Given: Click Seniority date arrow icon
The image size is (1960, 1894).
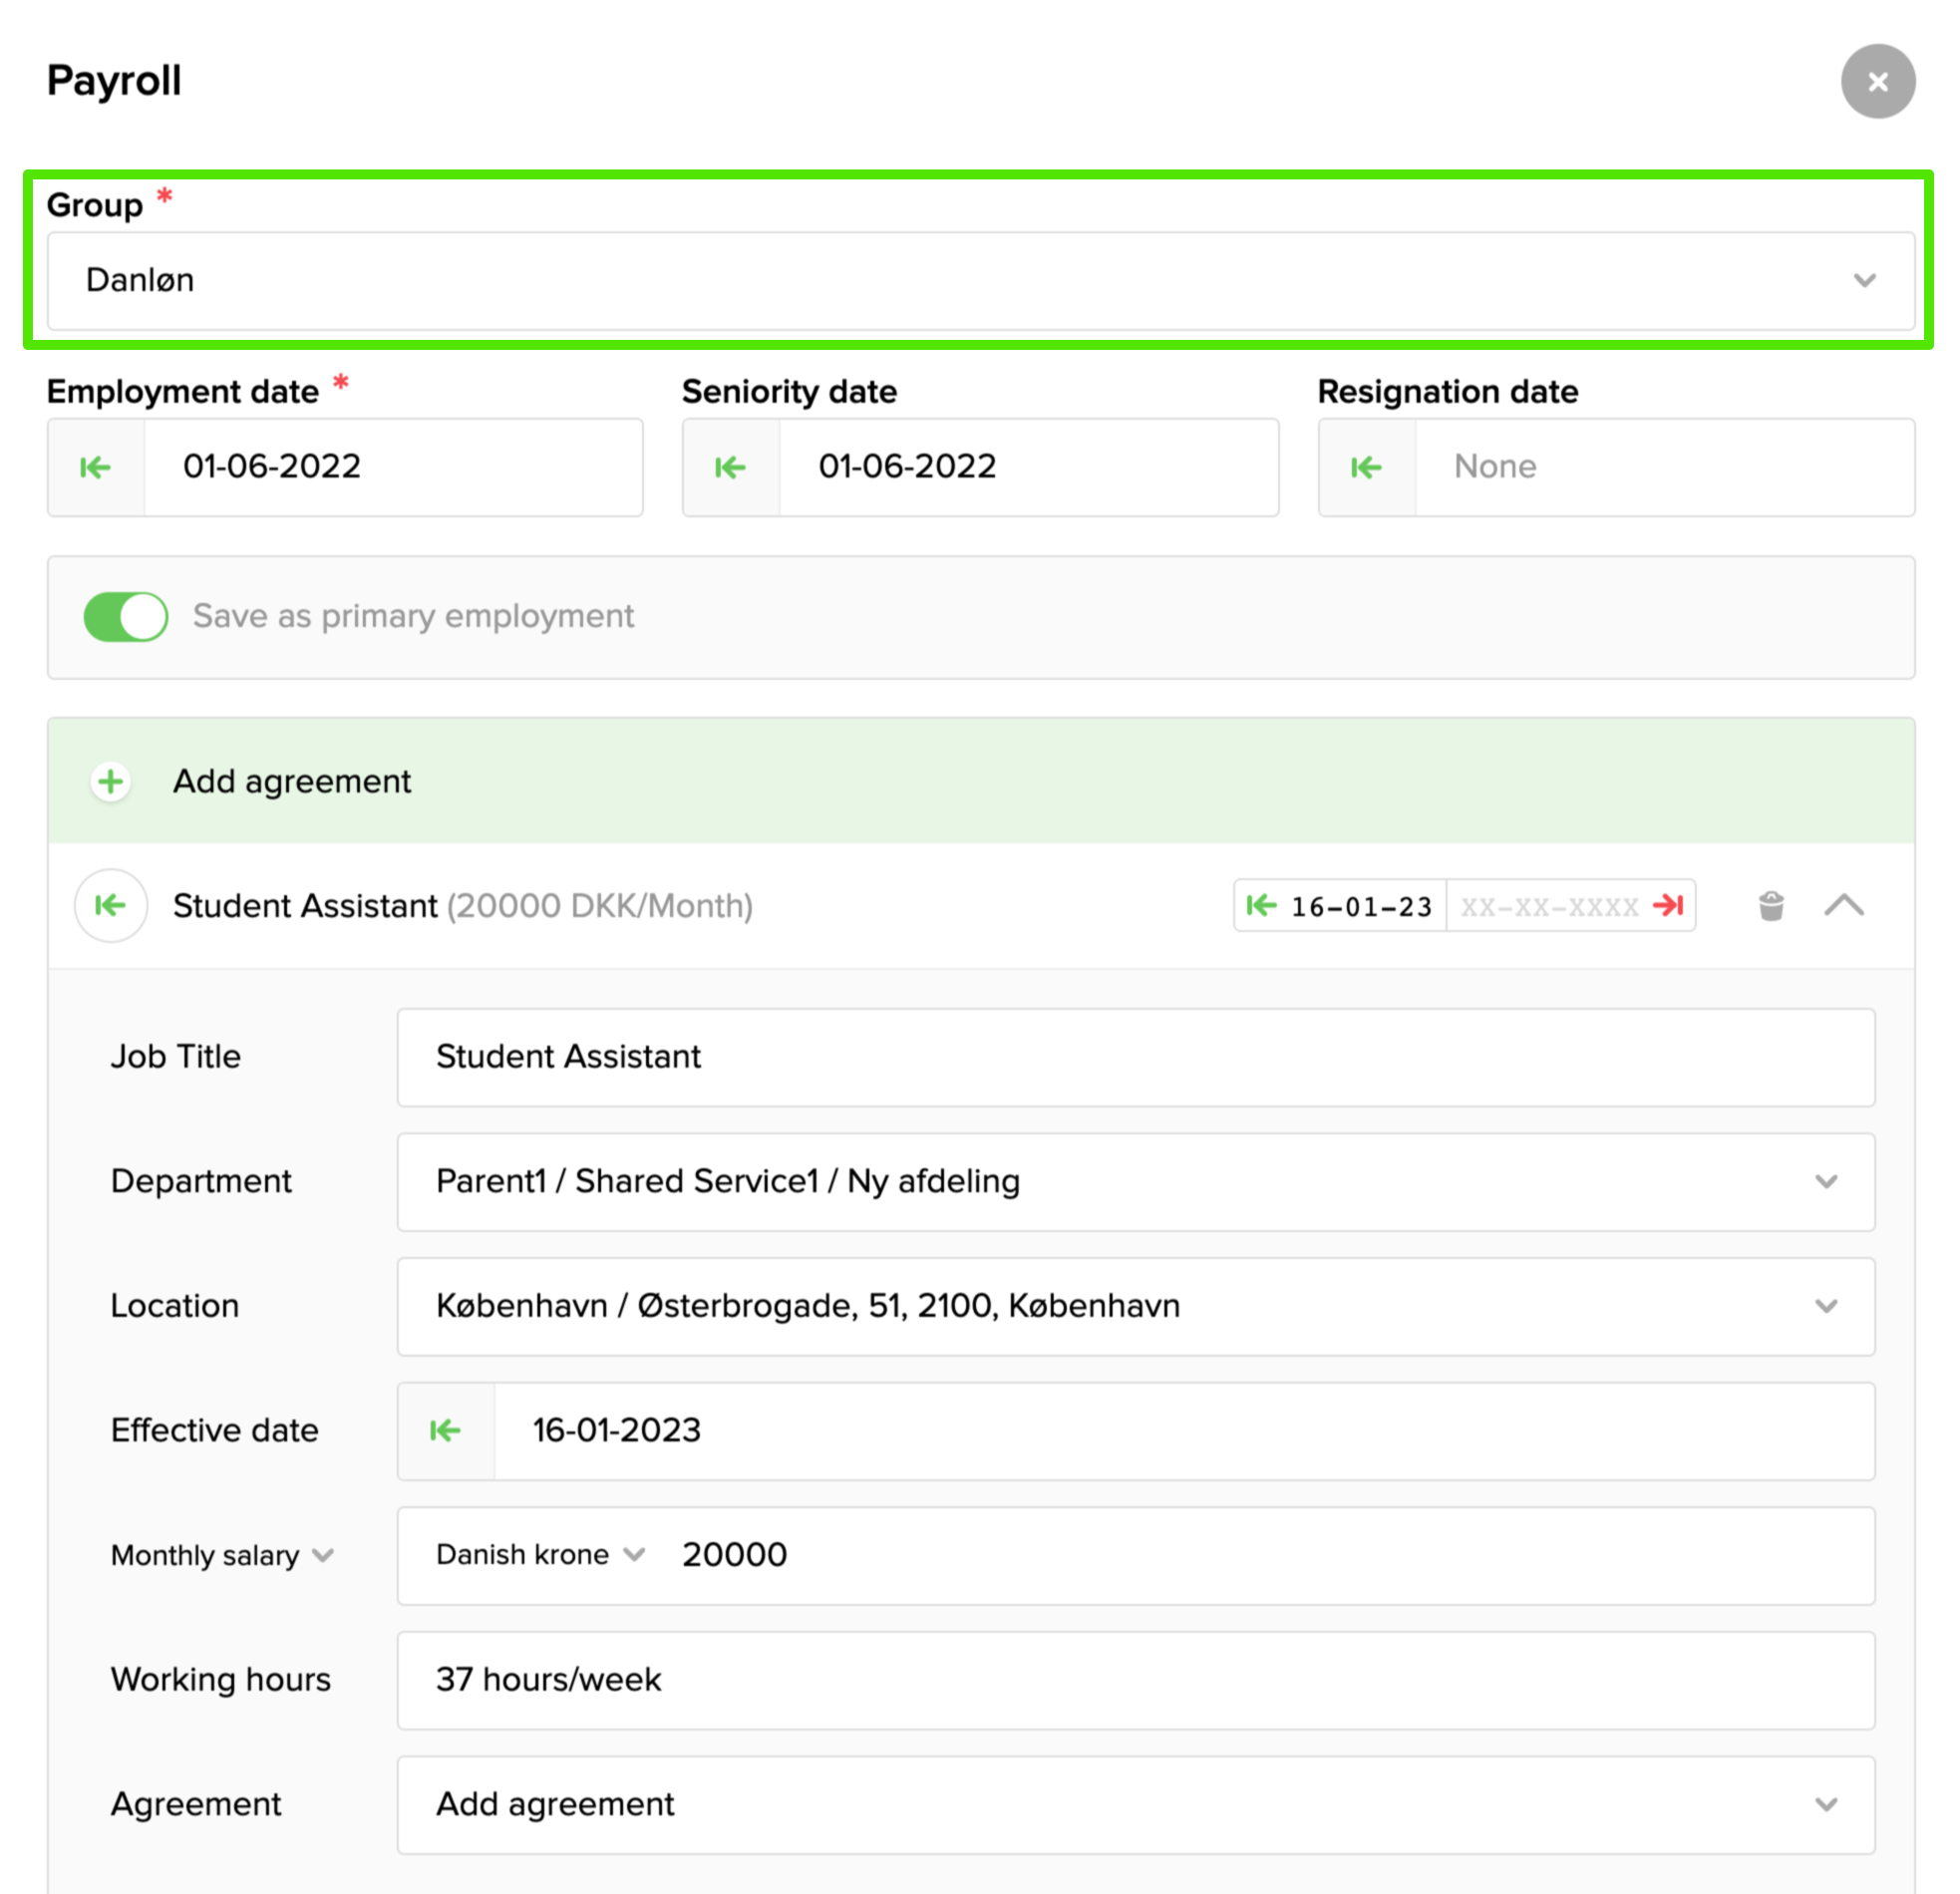Looking at the screenshot, I should (x=731, y=467).
